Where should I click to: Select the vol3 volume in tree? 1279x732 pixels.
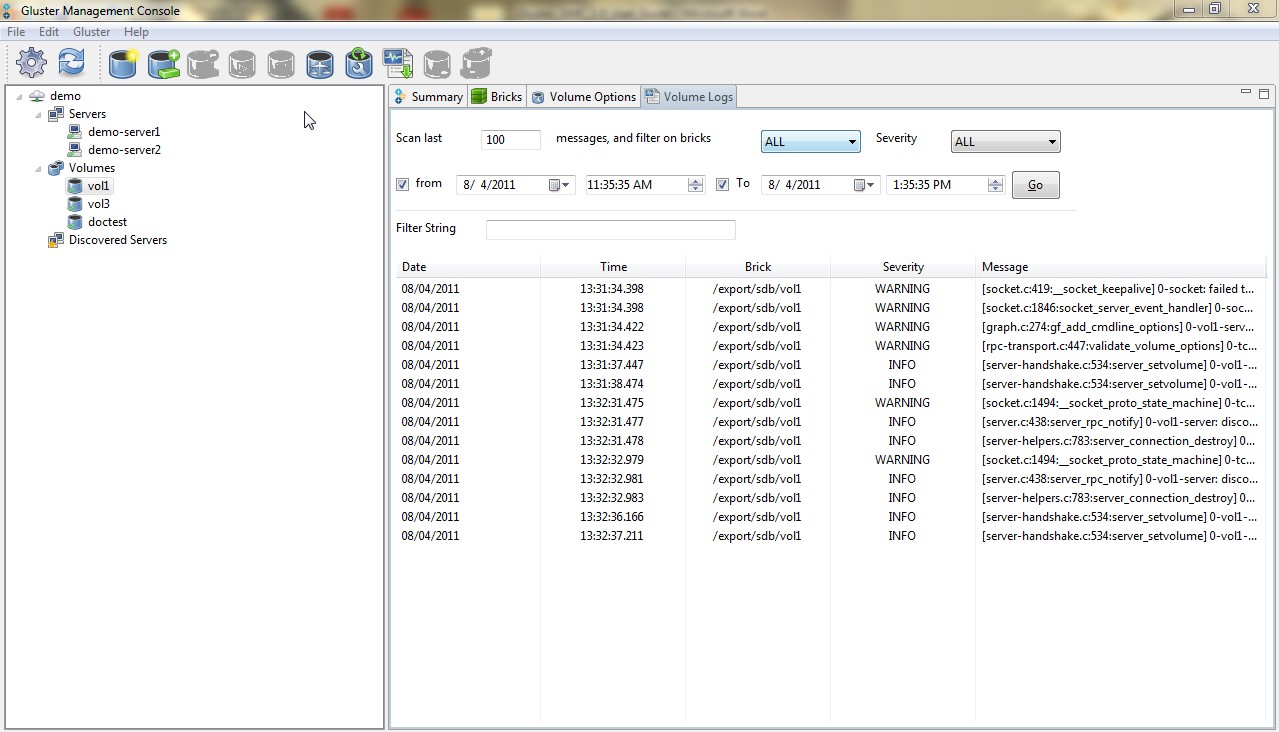pyautogui.click(x=98, y=204)
